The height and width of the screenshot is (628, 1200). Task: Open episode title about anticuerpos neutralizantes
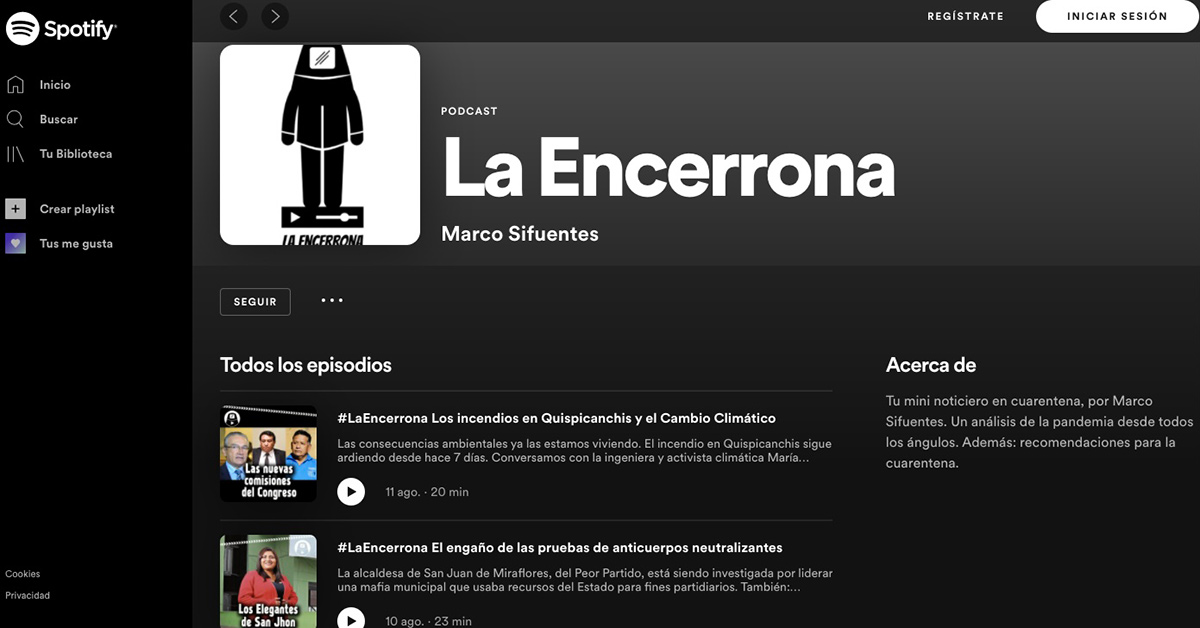click(560, 547)
